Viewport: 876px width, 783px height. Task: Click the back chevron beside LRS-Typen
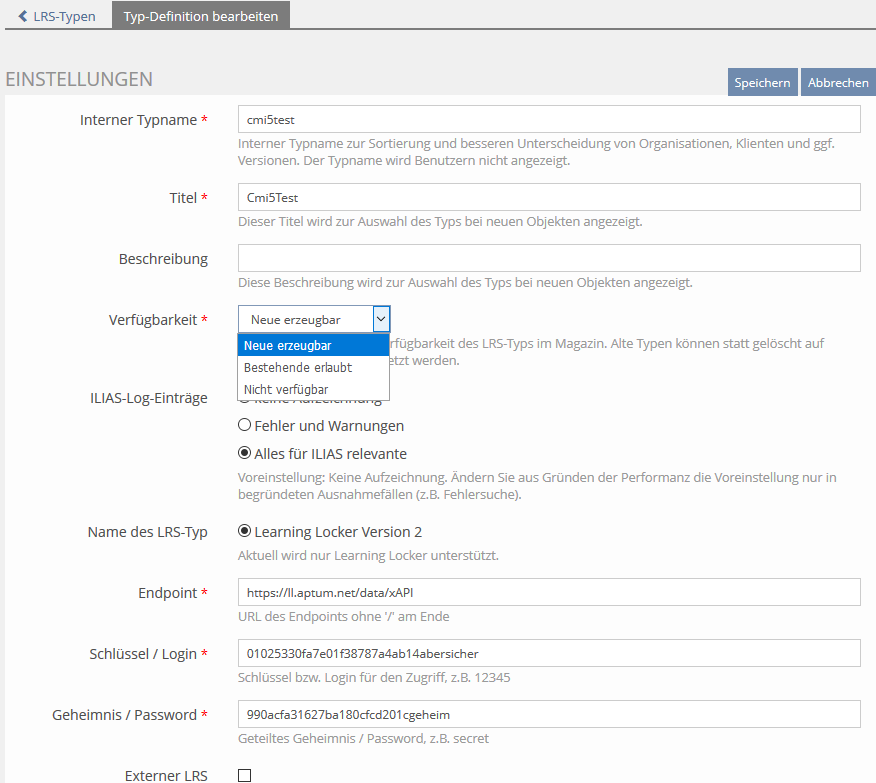pyautogui.click(x=22, y=16)
